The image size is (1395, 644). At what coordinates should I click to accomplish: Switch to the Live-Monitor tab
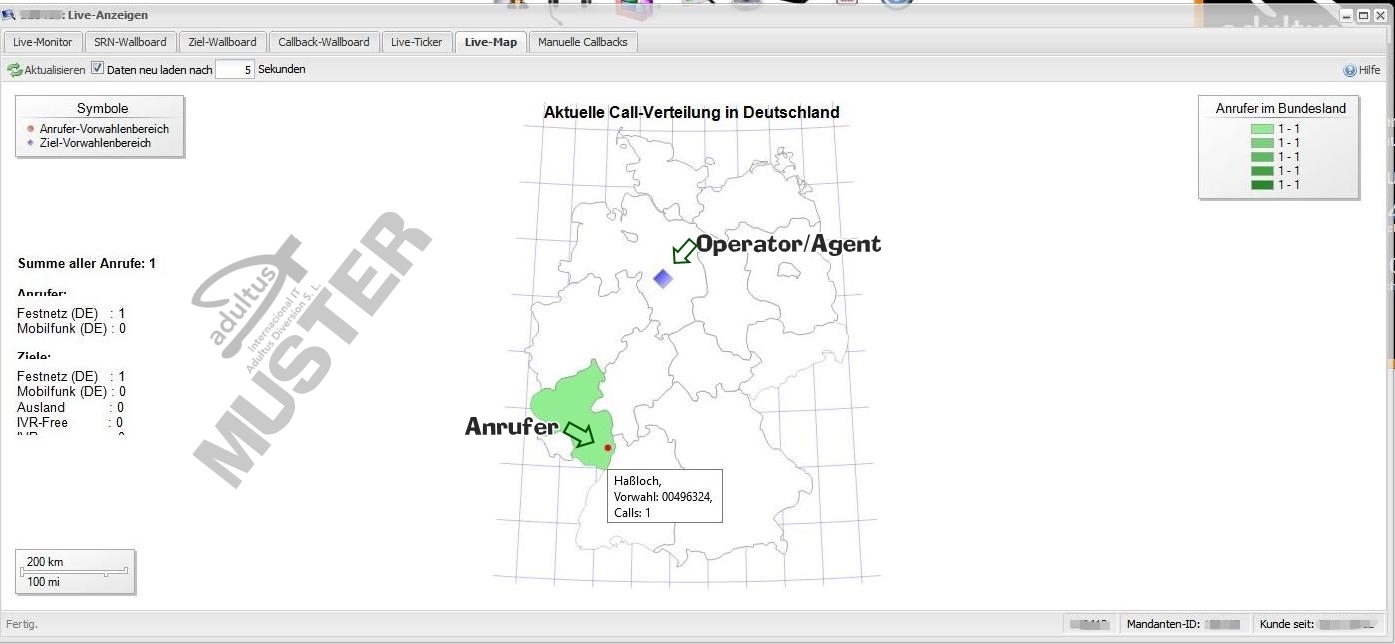(43, 42)
